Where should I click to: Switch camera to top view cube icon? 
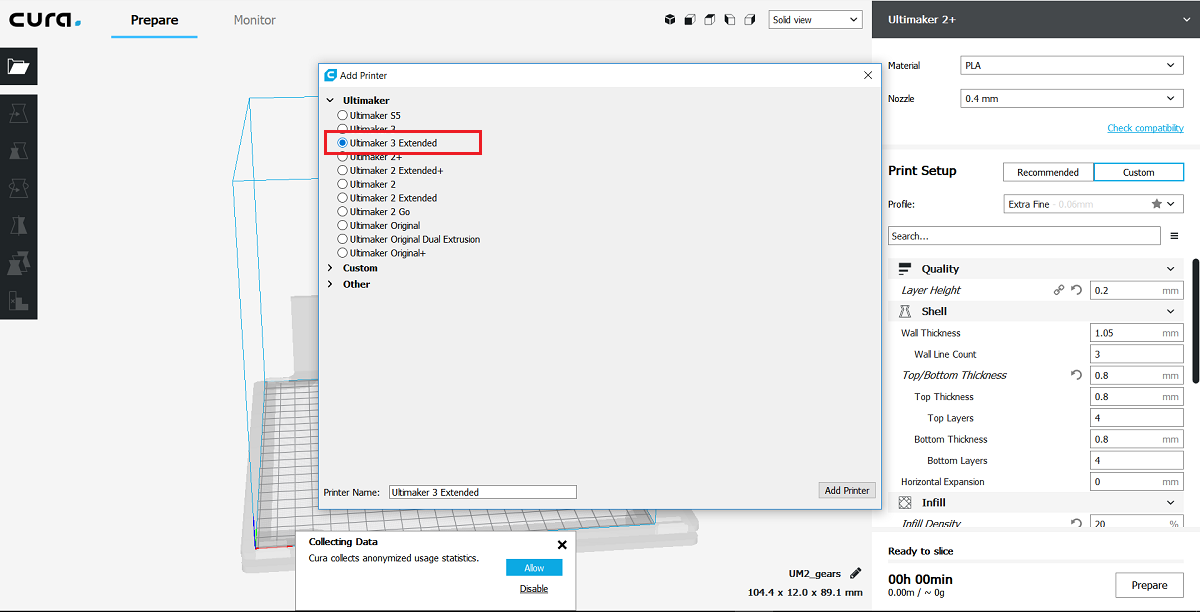(709, 19)
